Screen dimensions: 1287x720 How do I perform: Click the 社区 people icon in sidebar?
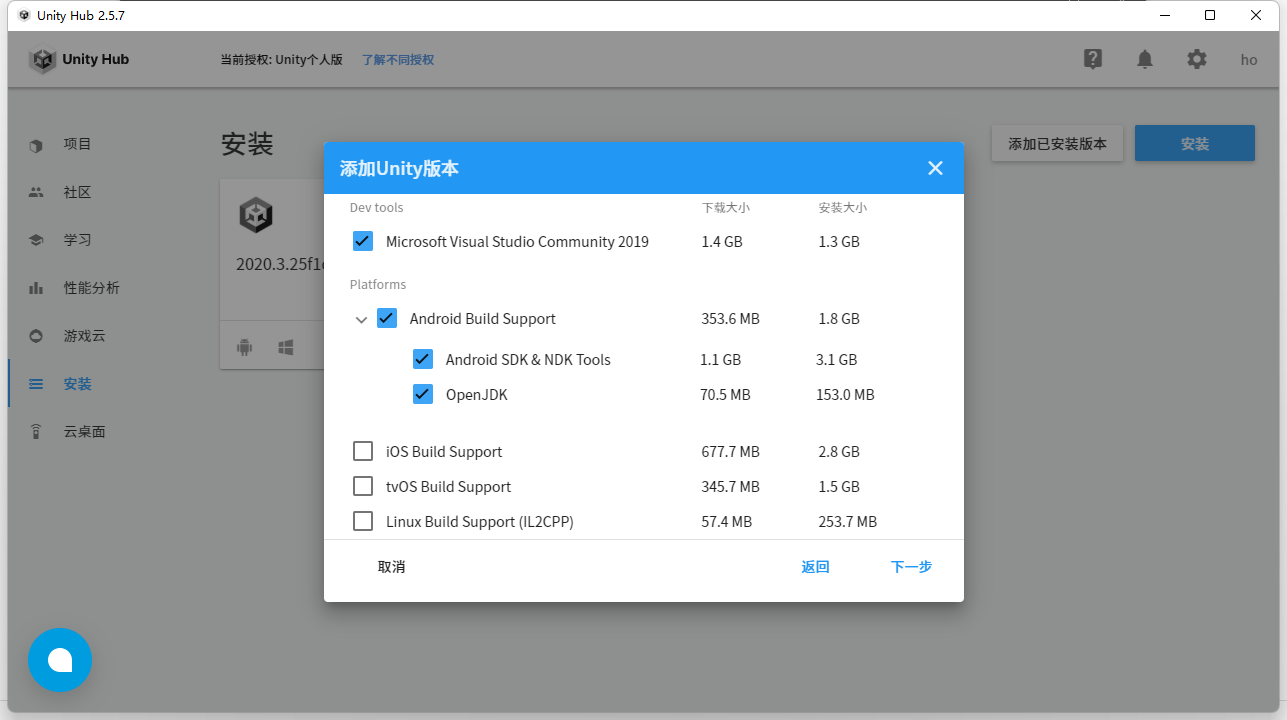[36, 192]
